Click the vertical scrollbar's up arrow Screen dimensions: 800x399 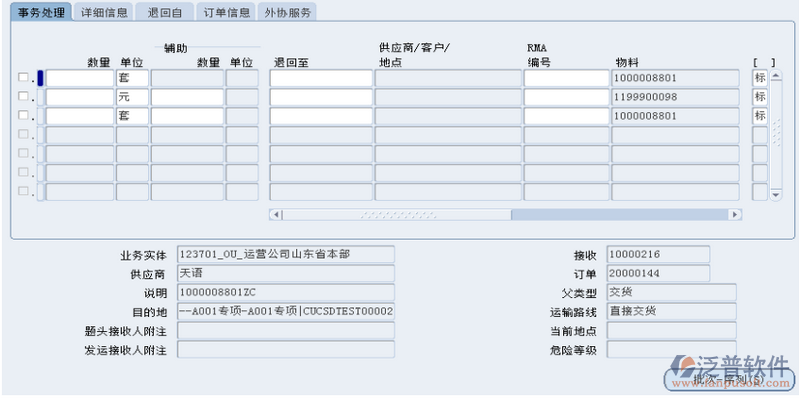tap(776, 76)
